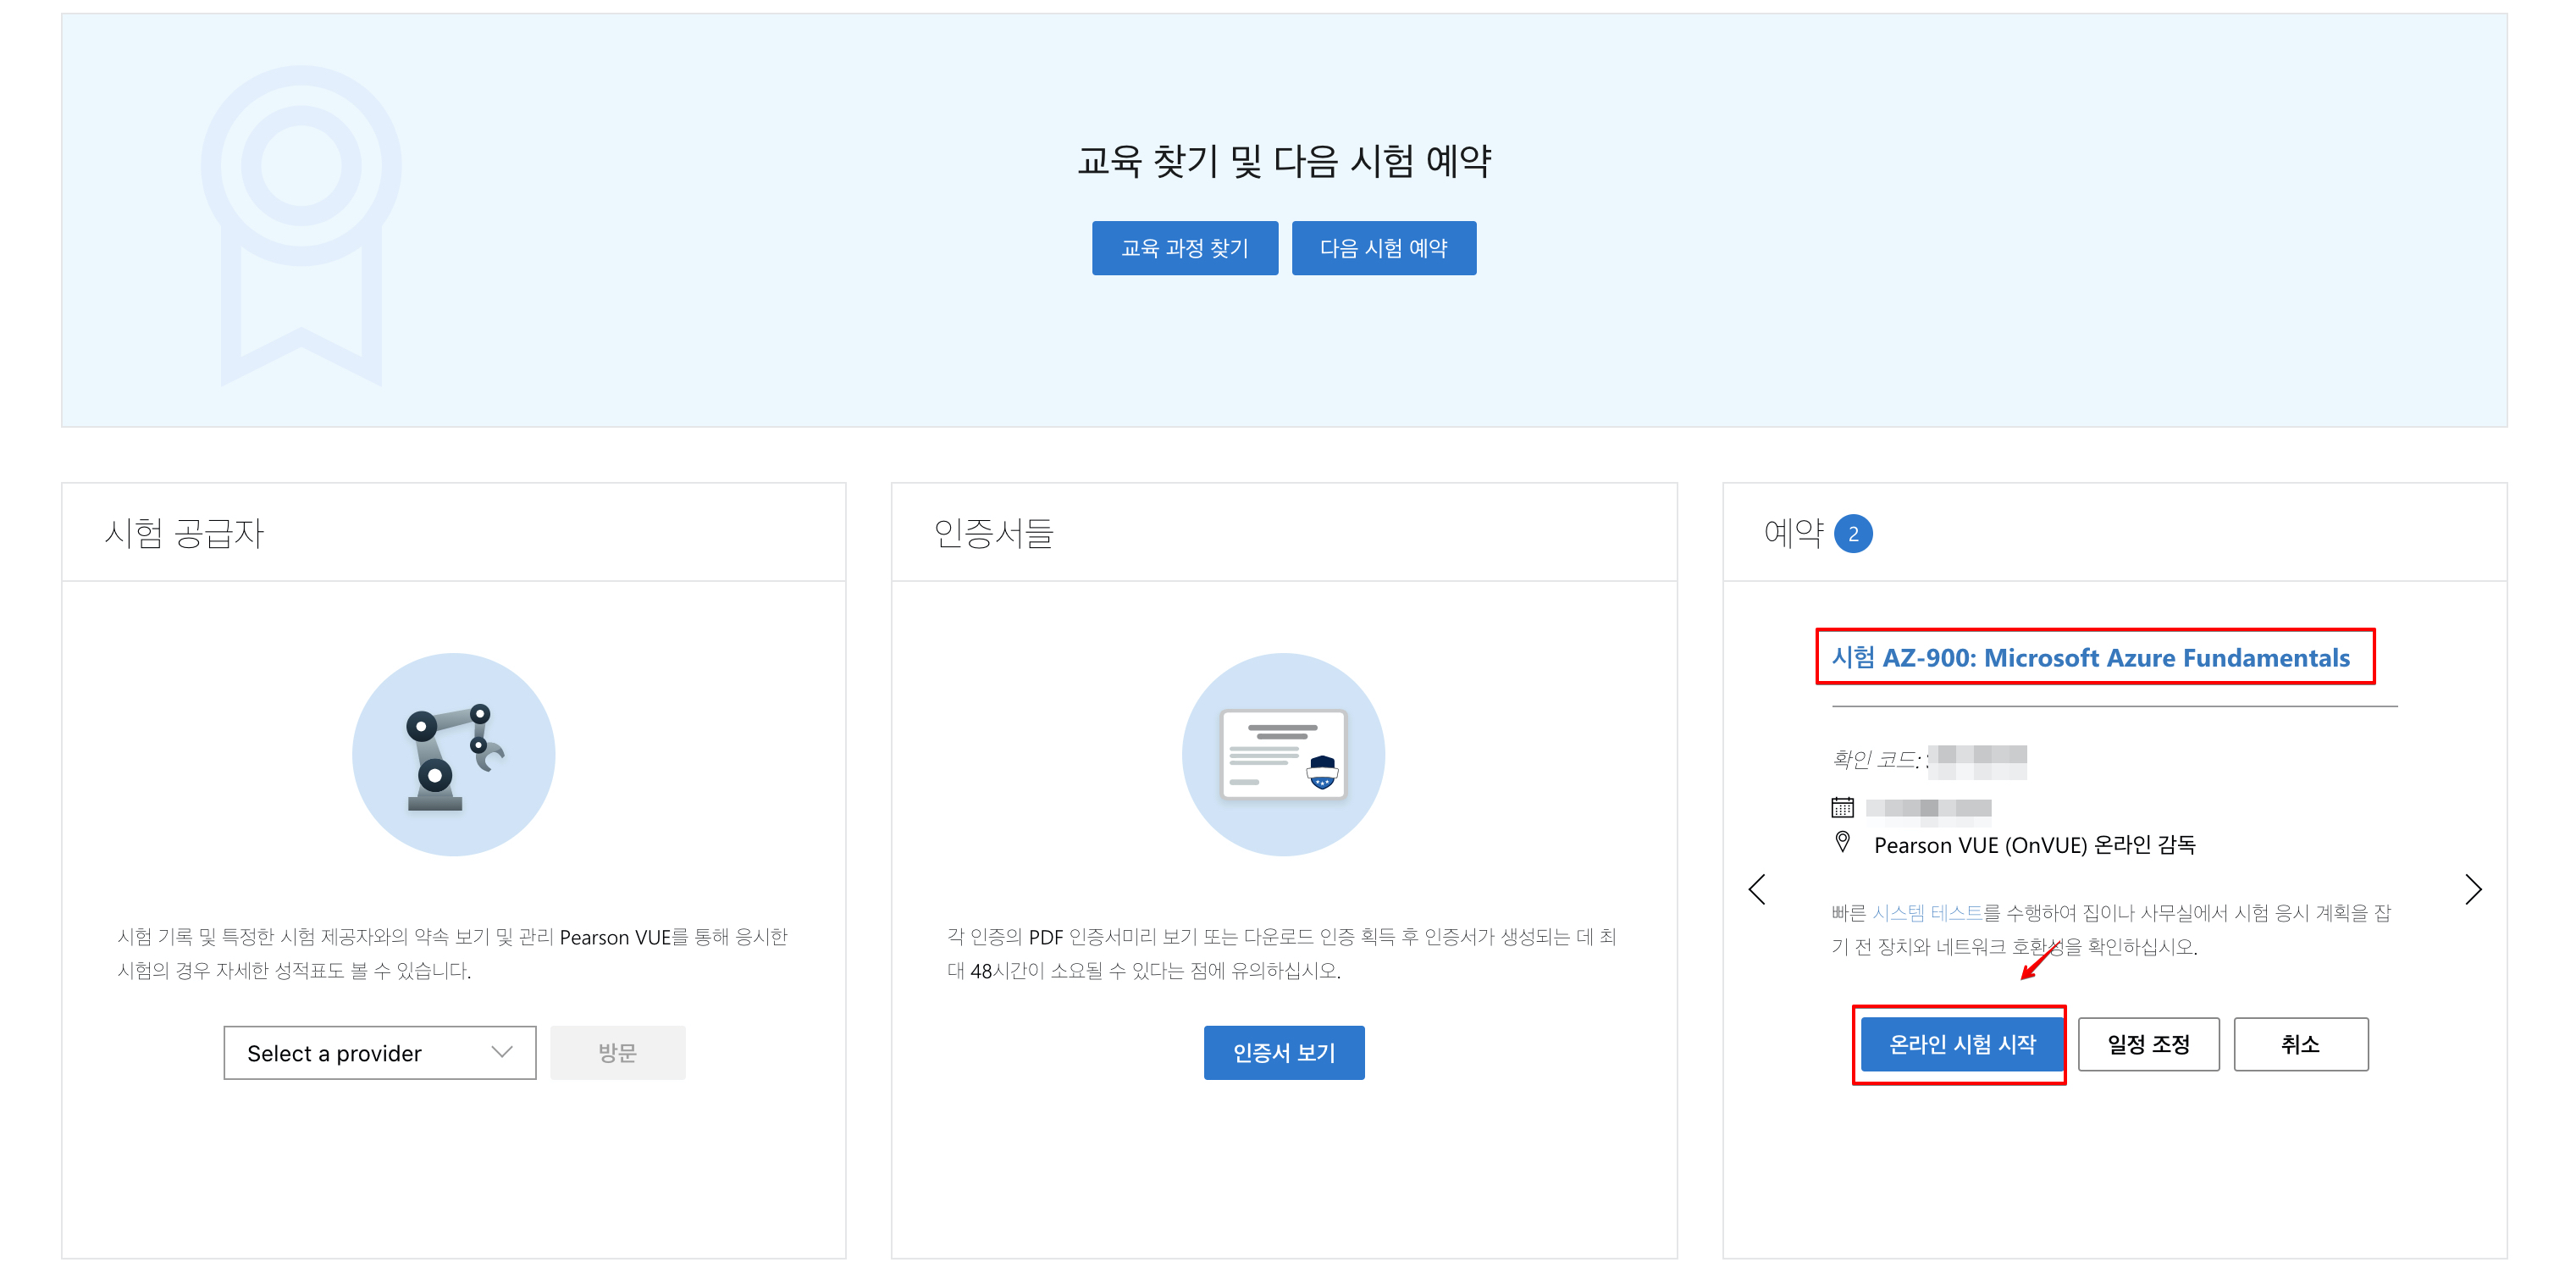
Task: Click the calendar icon in appointment card
Action: click(x=1842, y=807)
